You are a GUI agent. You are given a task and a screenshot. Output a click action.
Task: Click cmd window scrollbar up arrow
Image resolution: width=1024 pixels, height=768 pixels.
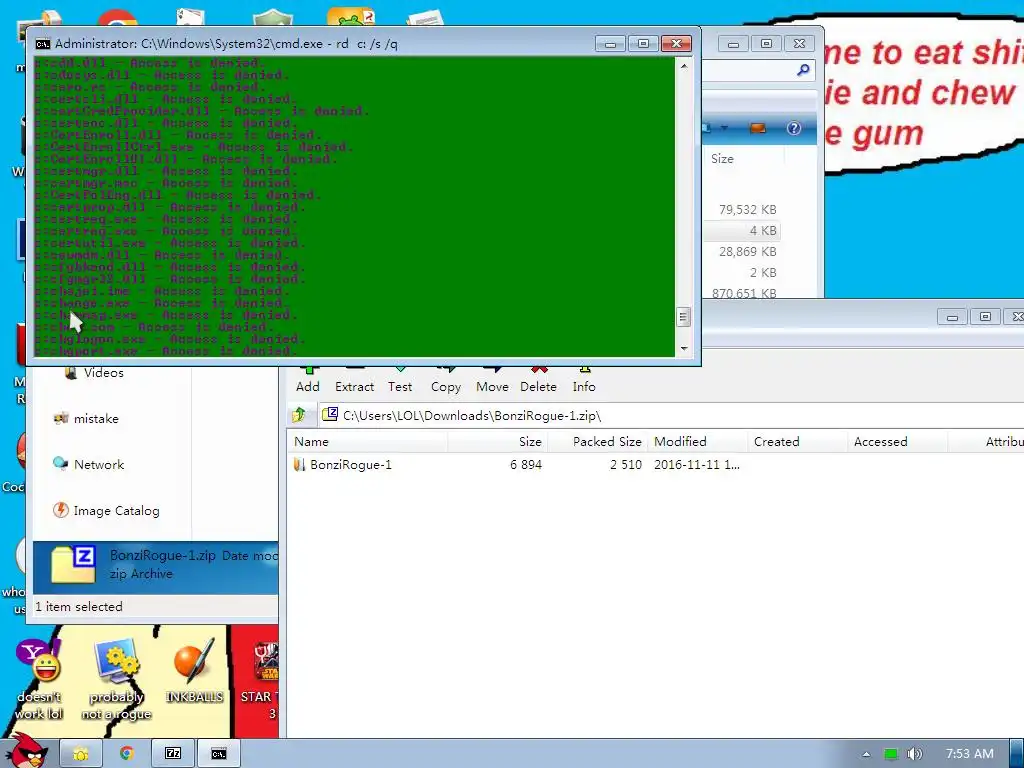(684, 66)
